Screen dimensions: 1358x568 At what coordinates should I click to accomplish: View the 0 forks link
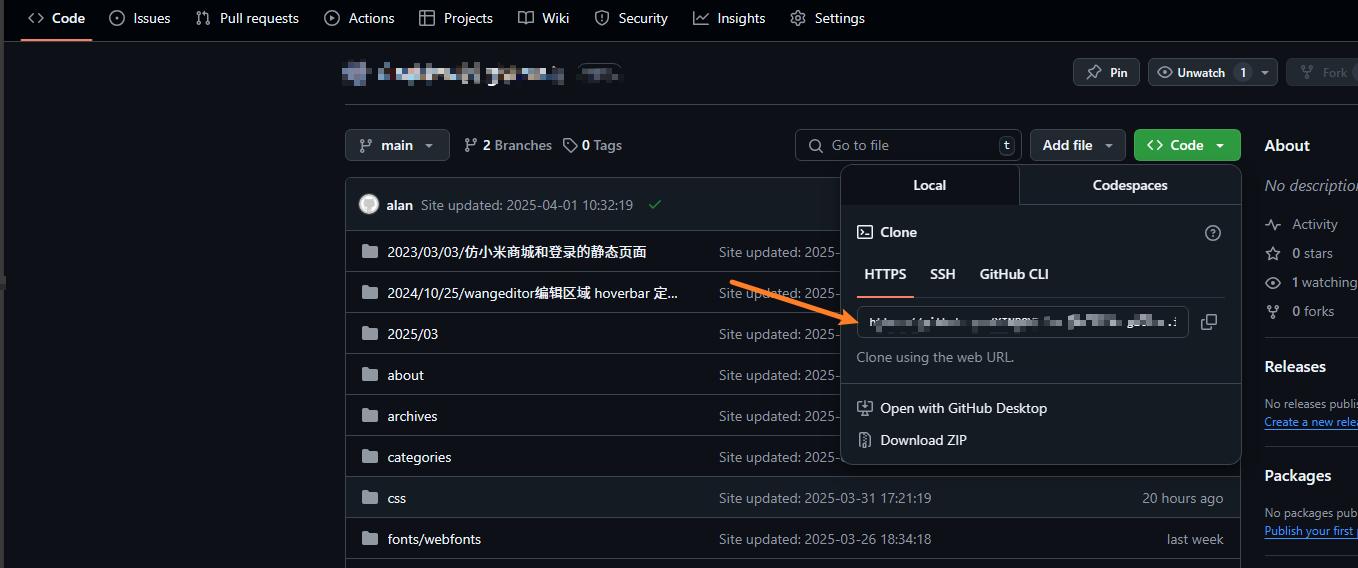click(x=1300, y=312)
